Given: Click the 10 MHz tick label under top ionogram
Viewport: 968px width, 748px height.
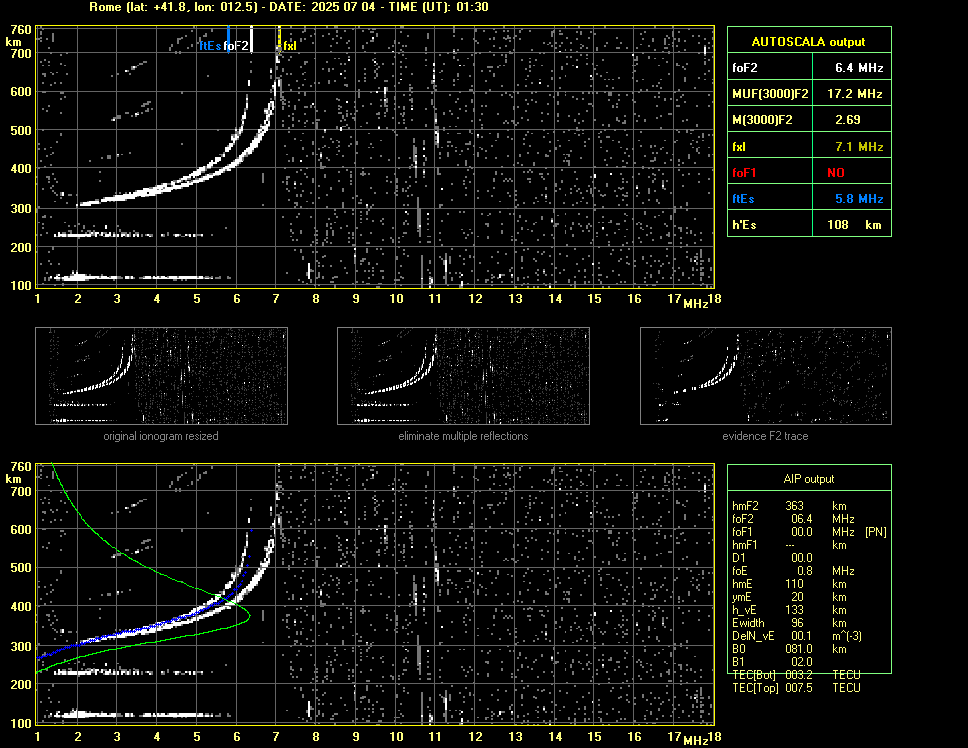Looking at the screenshot, I should 396,299.
